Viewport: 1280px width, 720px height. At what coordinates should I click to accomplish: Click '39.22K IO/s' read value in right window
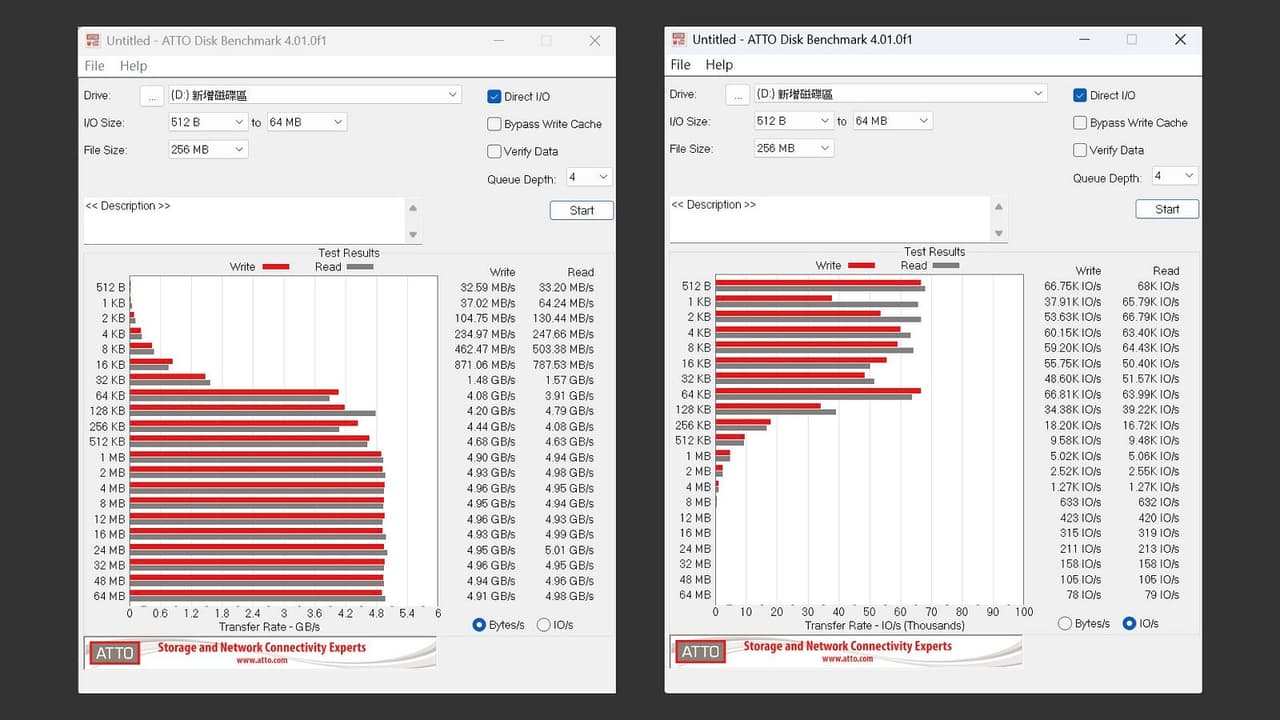click(1151, 409)
